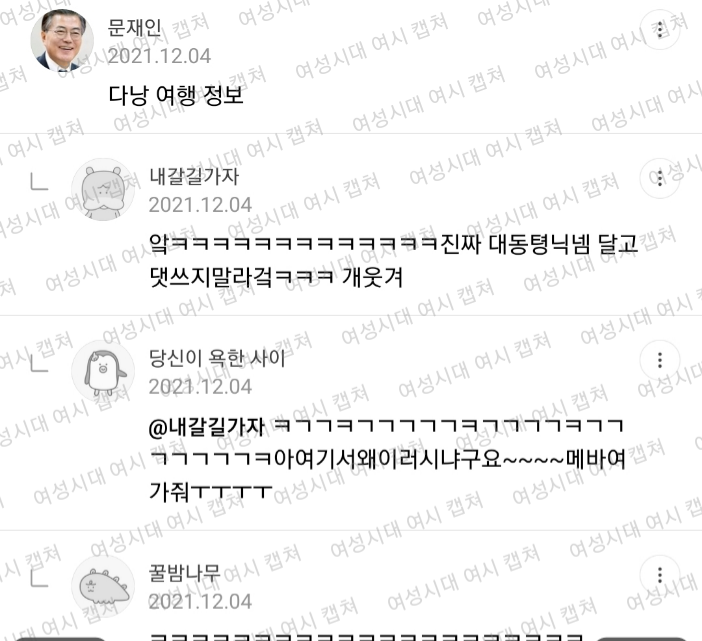Select 내갈길가자's comment ending with 개웃겨

tap(394, 261)
